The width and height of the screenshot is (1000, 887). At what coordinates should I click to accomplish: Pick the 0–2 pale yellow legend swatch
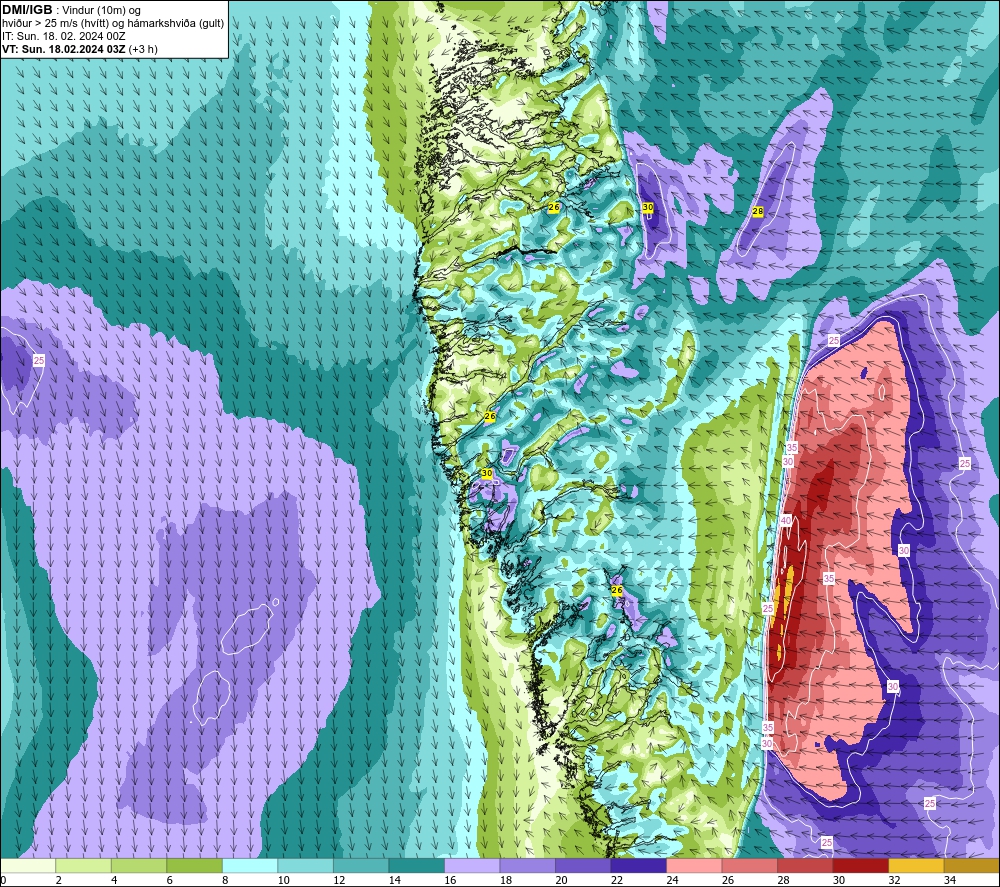28,865
